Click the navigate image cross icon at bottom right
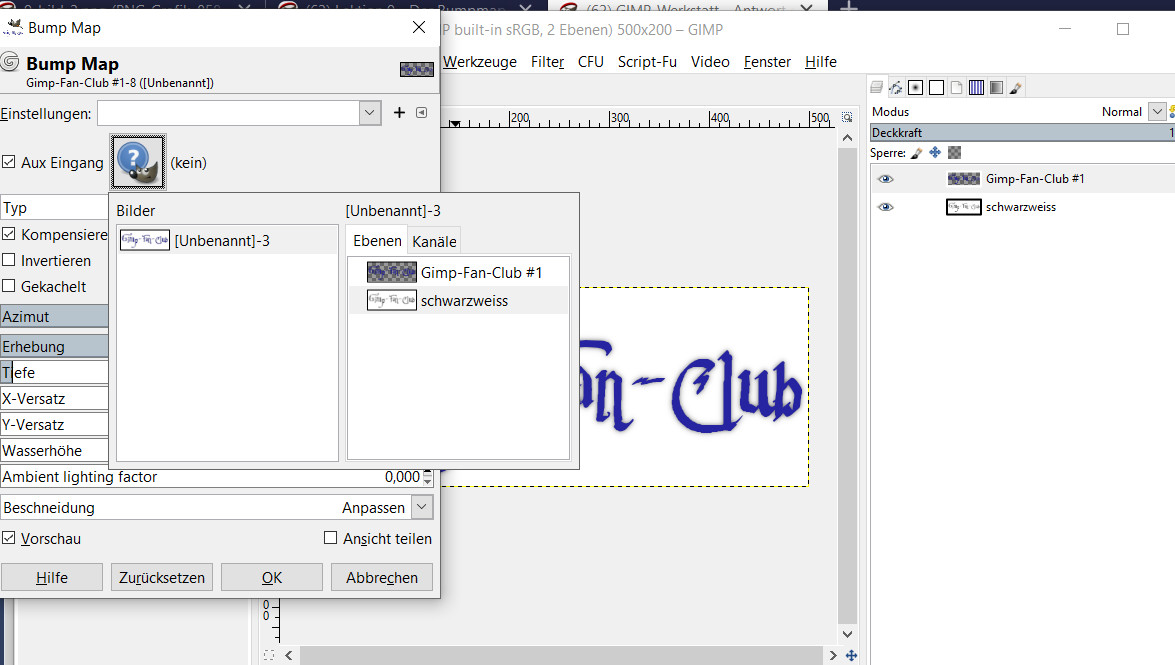The height and width of the screenshot is (665, 1175). [x=851, y=655]
